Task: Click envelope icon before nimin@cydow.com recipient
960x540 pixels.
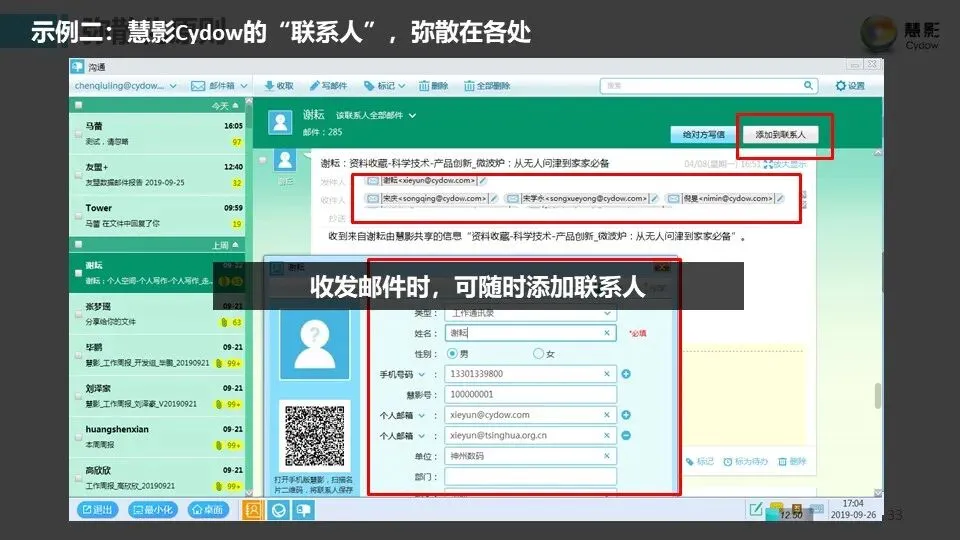Action: pos(673,198)
